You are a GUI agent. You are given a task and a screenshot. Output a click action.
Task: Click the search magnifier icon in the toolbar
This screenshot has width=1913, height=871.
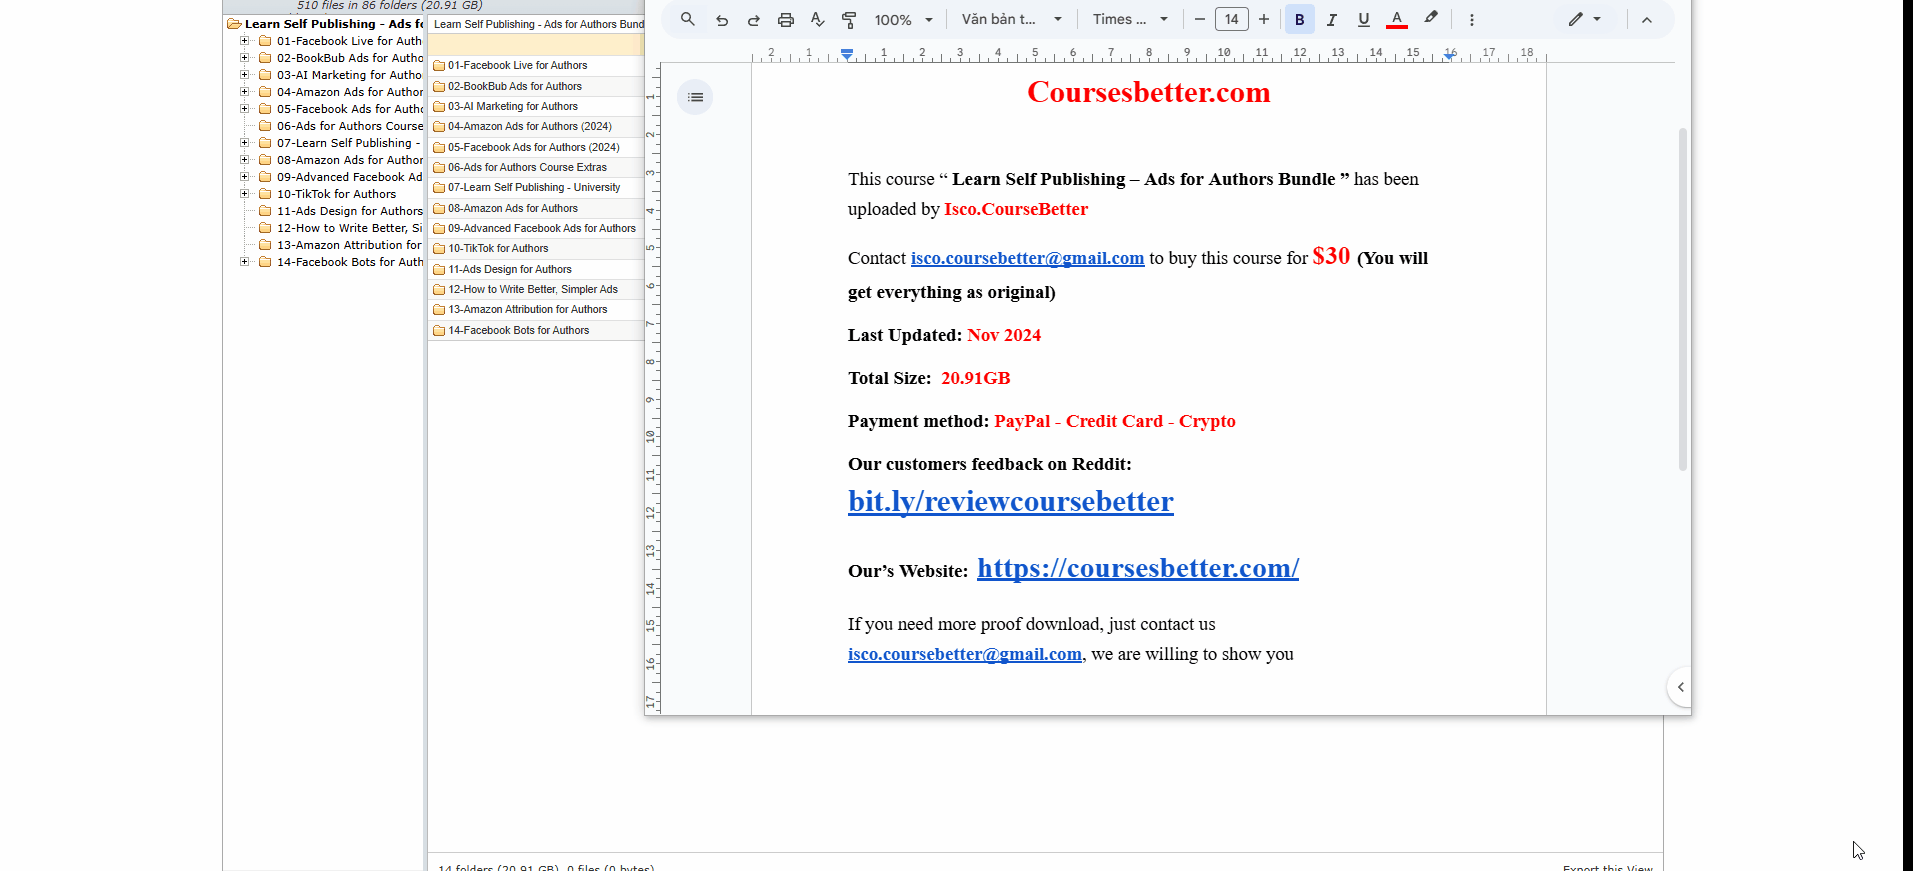tap(687, 19)
